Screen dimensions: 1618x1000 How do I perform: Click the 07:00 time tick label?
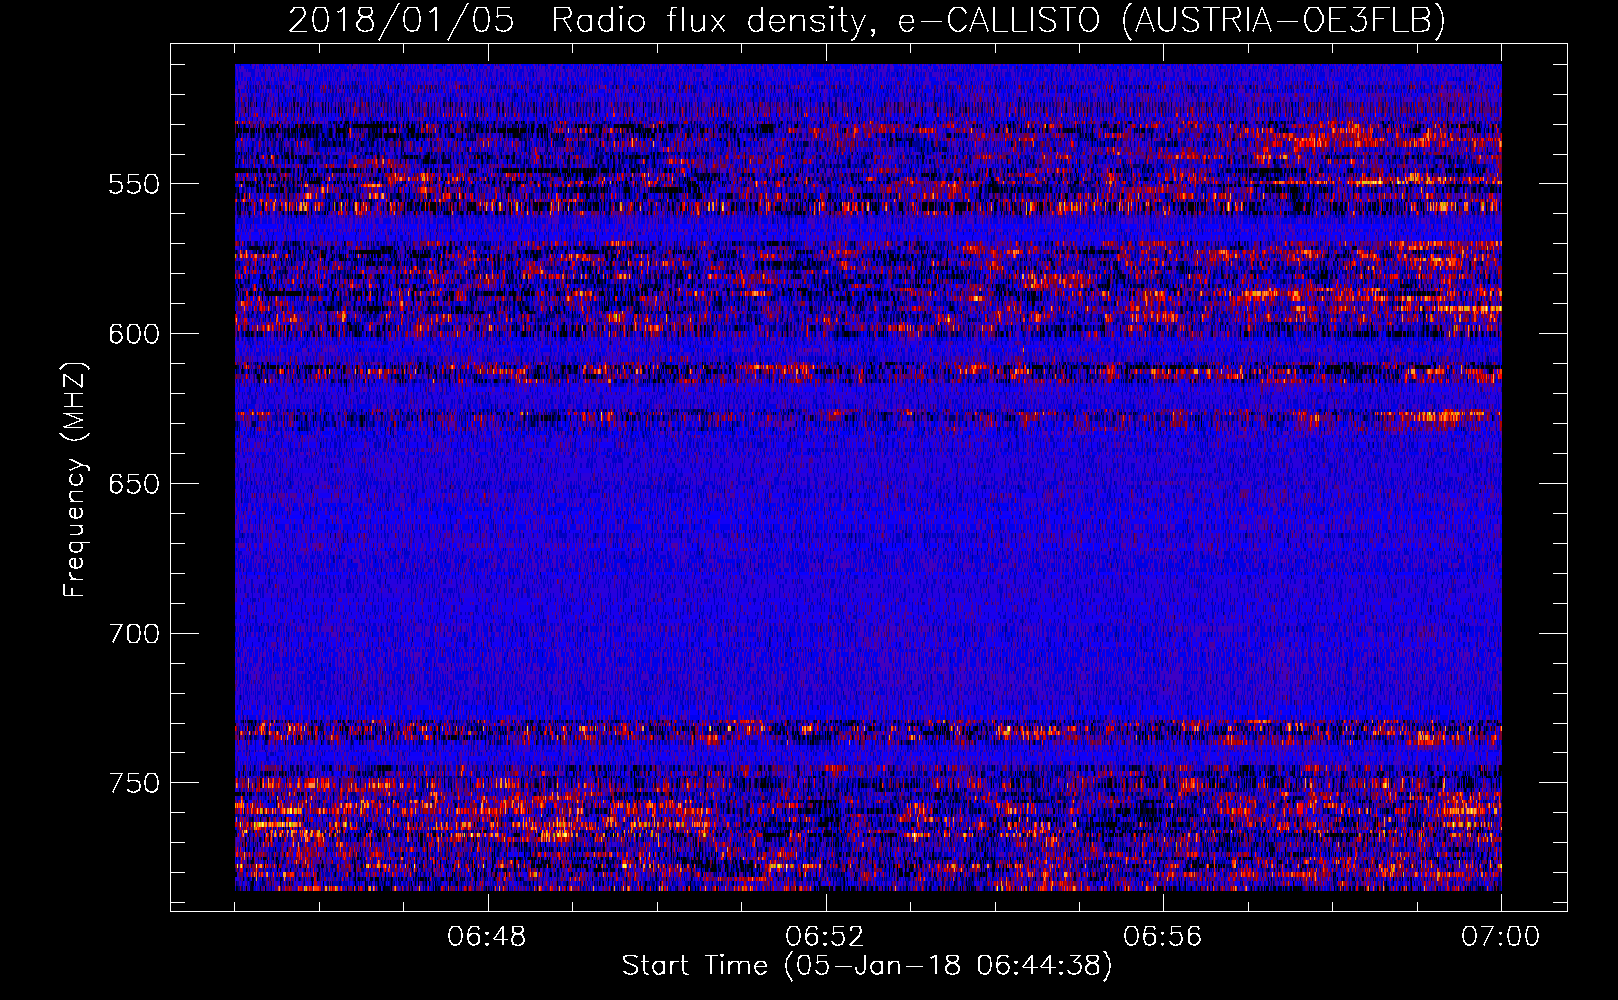pos(1501,937)
